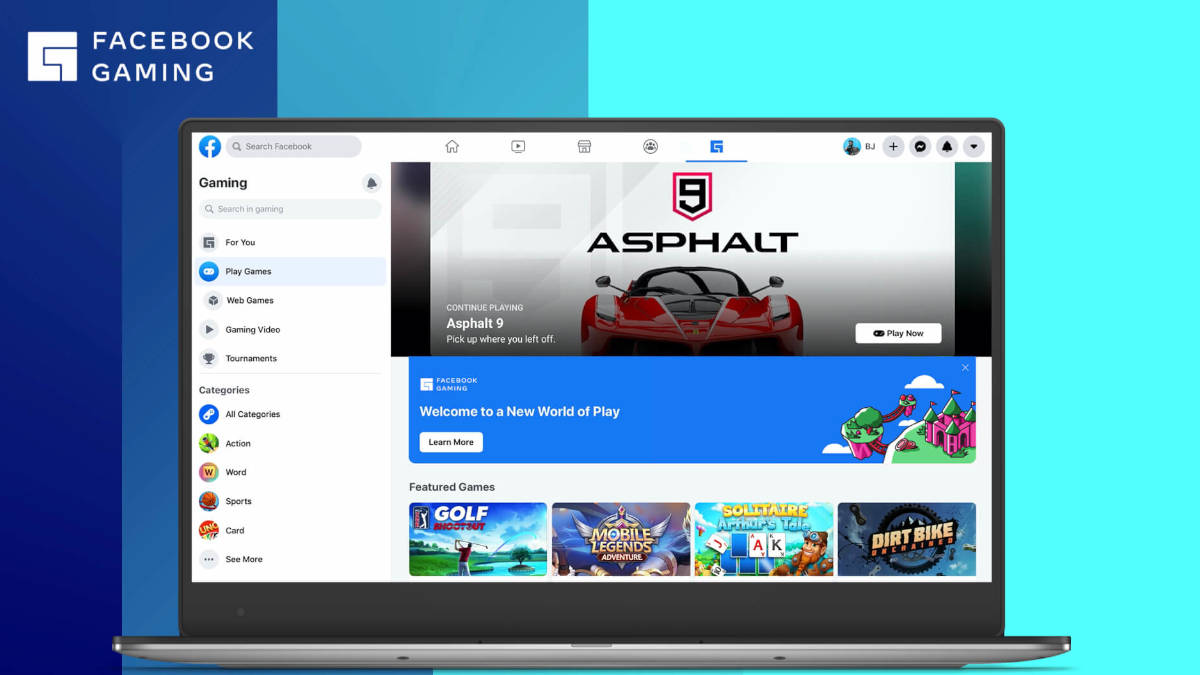Click the Facebook logo icon
Image resolution: width=1200 pixels, height=675 pixels.
[210, 146]
